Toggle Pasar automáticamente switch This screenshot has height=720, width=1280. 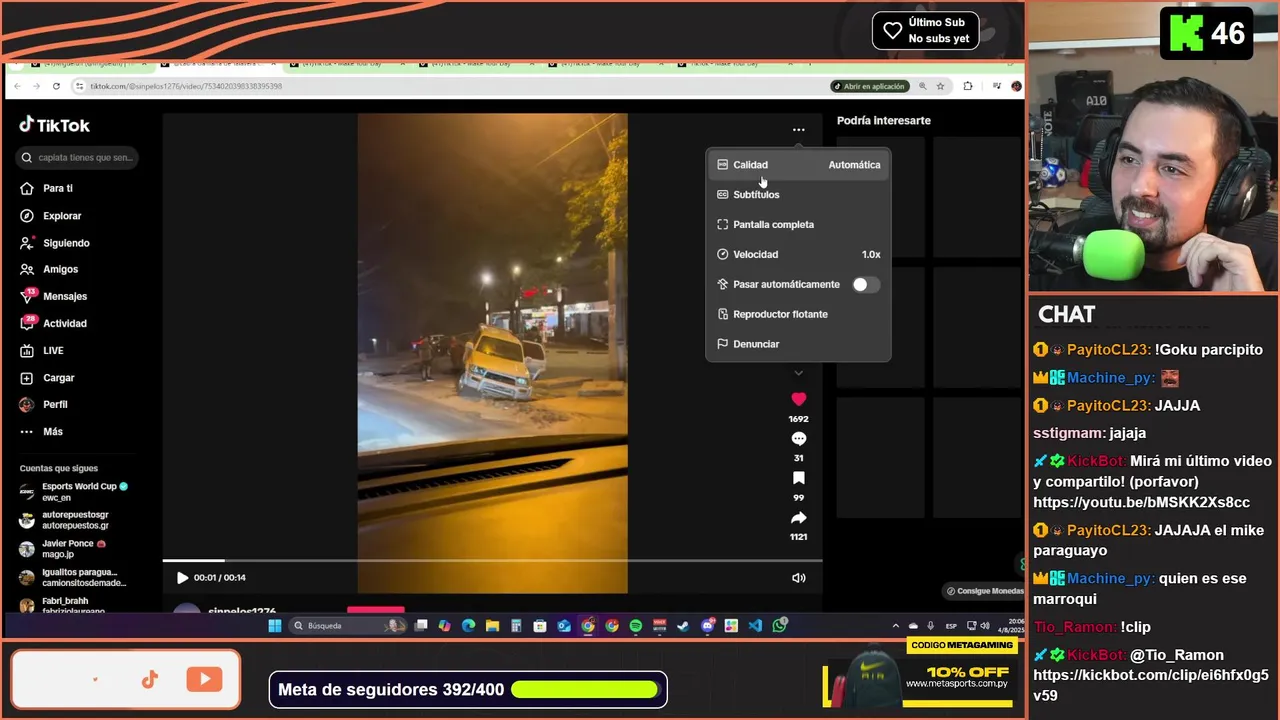tap(865, 285)
